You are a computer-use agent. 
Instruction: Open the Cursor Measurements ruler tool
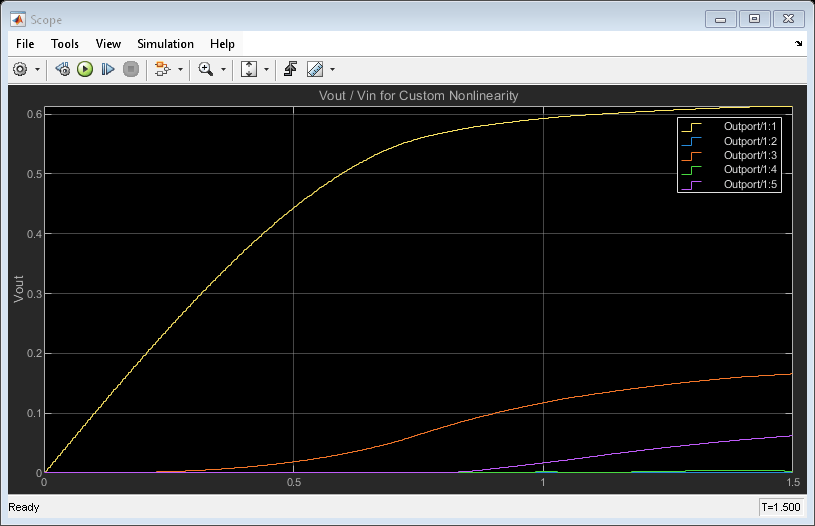click(x=315, y=69)
